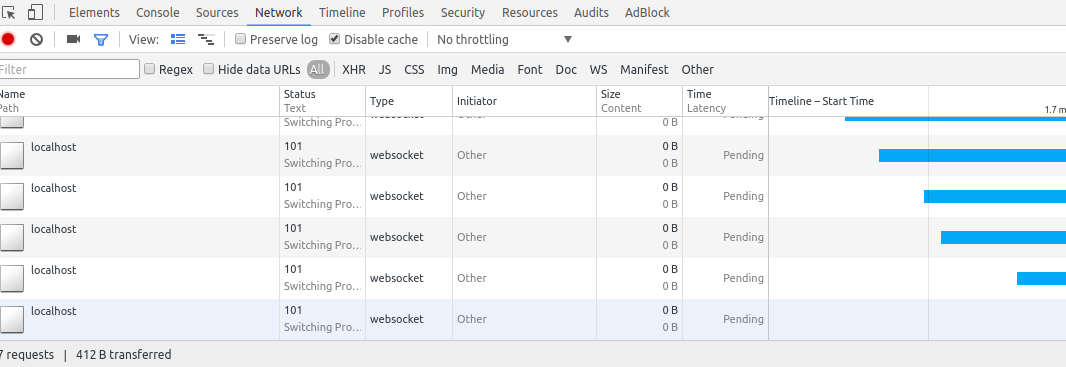The image size is (1066, 367).
Task: Select the Network tab
Action: [x=279, y=12]
